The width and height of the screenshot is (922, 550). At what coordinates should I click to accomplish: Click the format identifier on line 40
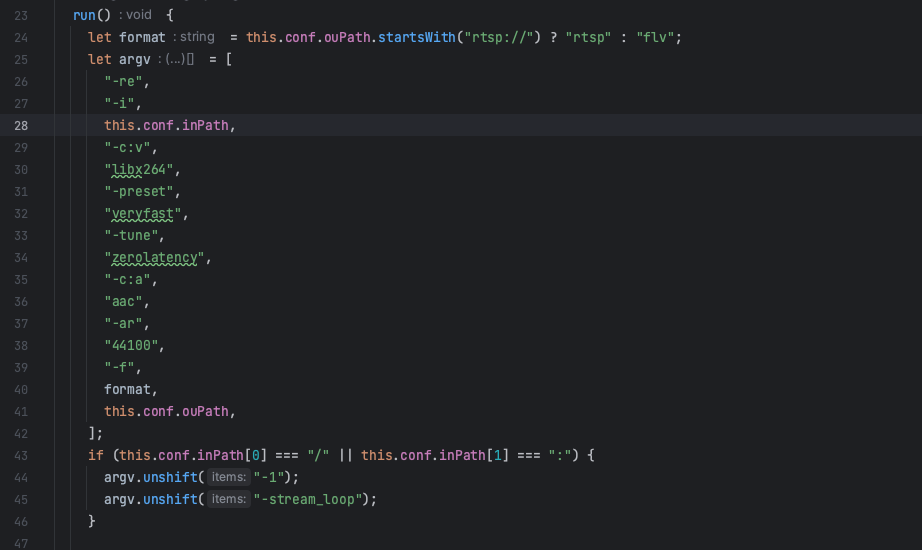pyautogui.click(x=127, y=389)
